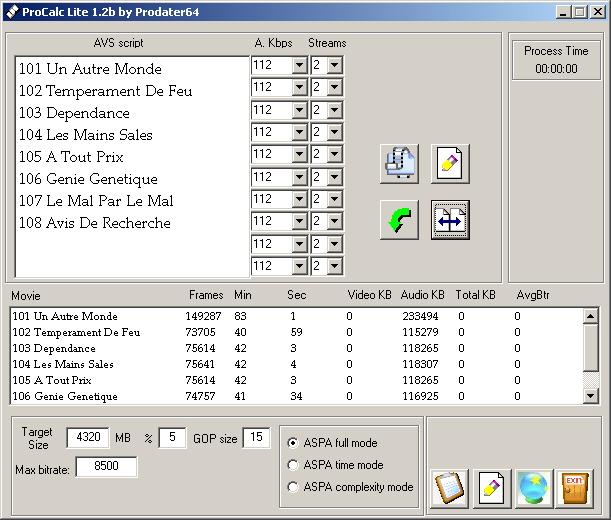Click the GOP size field showing 15

256,437
